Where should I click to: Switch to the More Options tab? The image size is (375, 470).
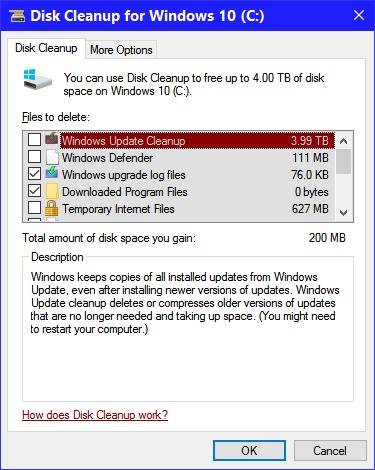coord(121,50)
